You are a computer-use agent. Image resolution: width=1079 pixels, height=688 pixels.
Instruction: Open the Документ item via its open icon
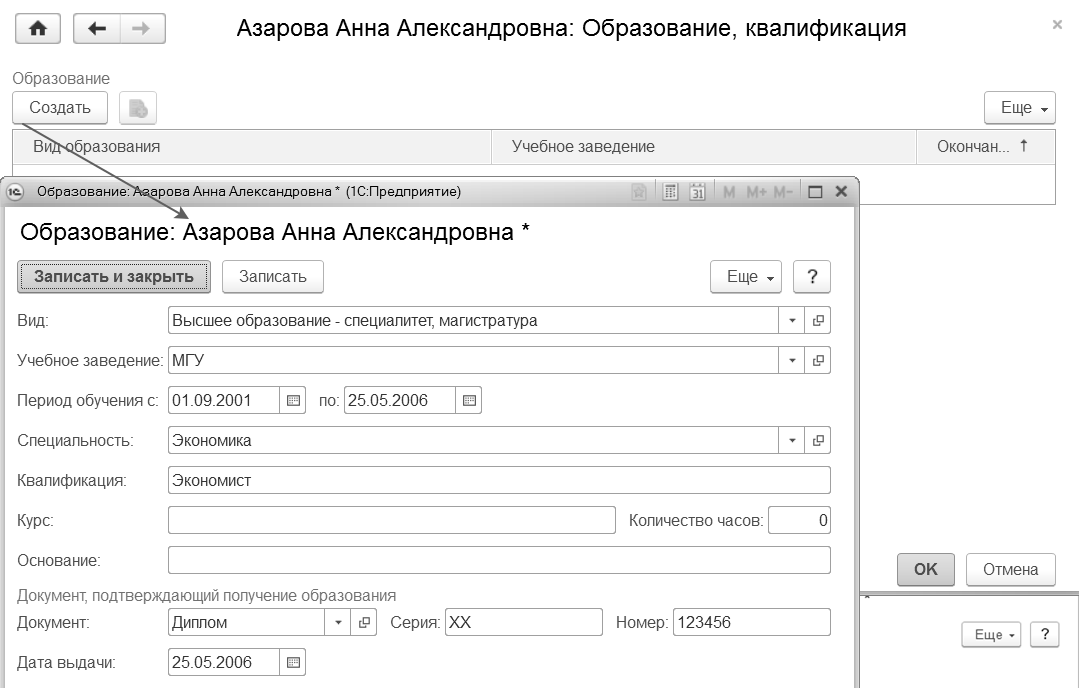tap(364, 623)
